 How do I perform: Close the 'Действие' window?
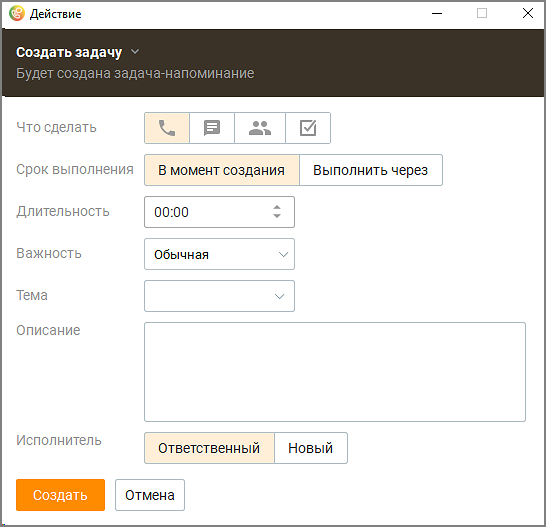click(528, 14)
